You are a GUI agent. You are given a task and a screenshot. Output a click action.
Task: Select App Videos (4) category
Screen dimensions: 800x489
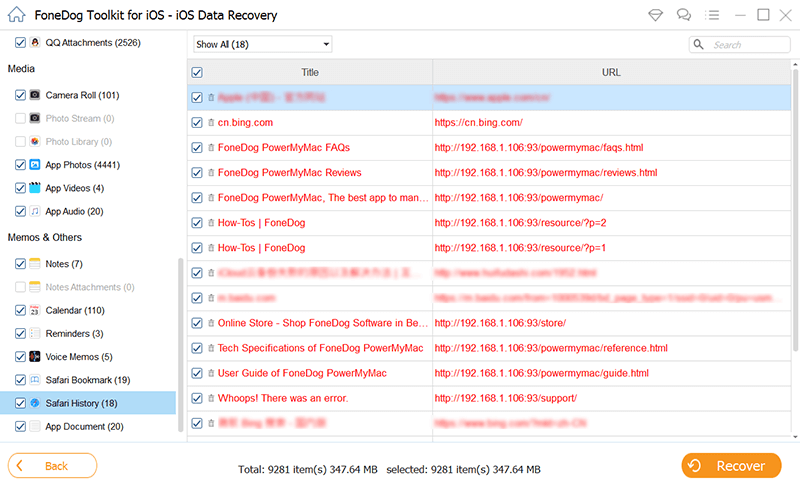(x=74, y=188)
